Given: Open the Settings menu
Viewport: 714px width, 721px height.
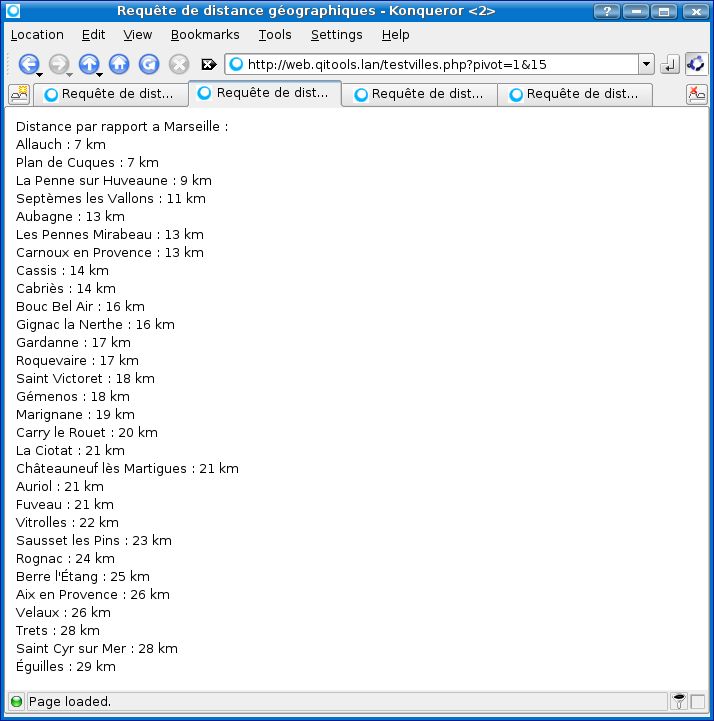Looking at the screenshot, I should [x=336, y=34].
